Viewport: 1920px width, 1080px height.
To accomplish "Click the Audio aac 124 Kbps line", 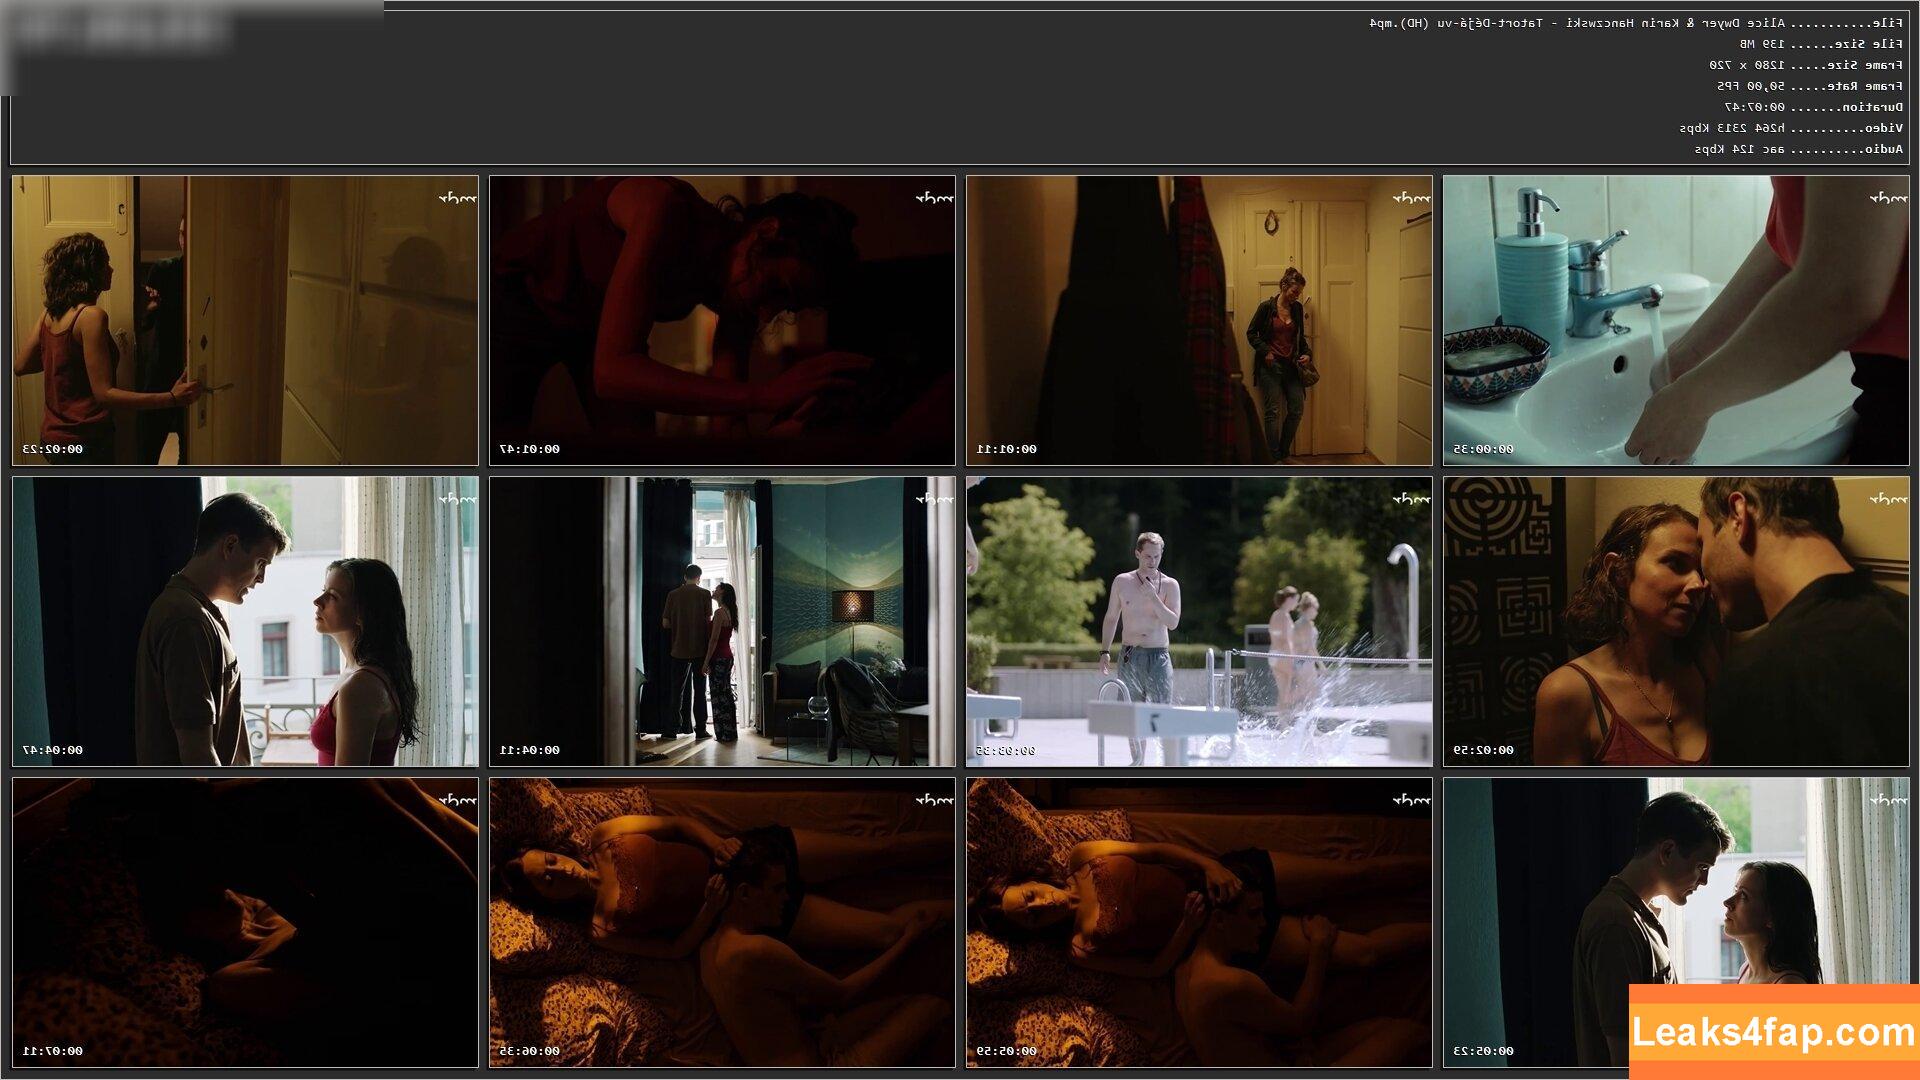I will click(1799, 149).
